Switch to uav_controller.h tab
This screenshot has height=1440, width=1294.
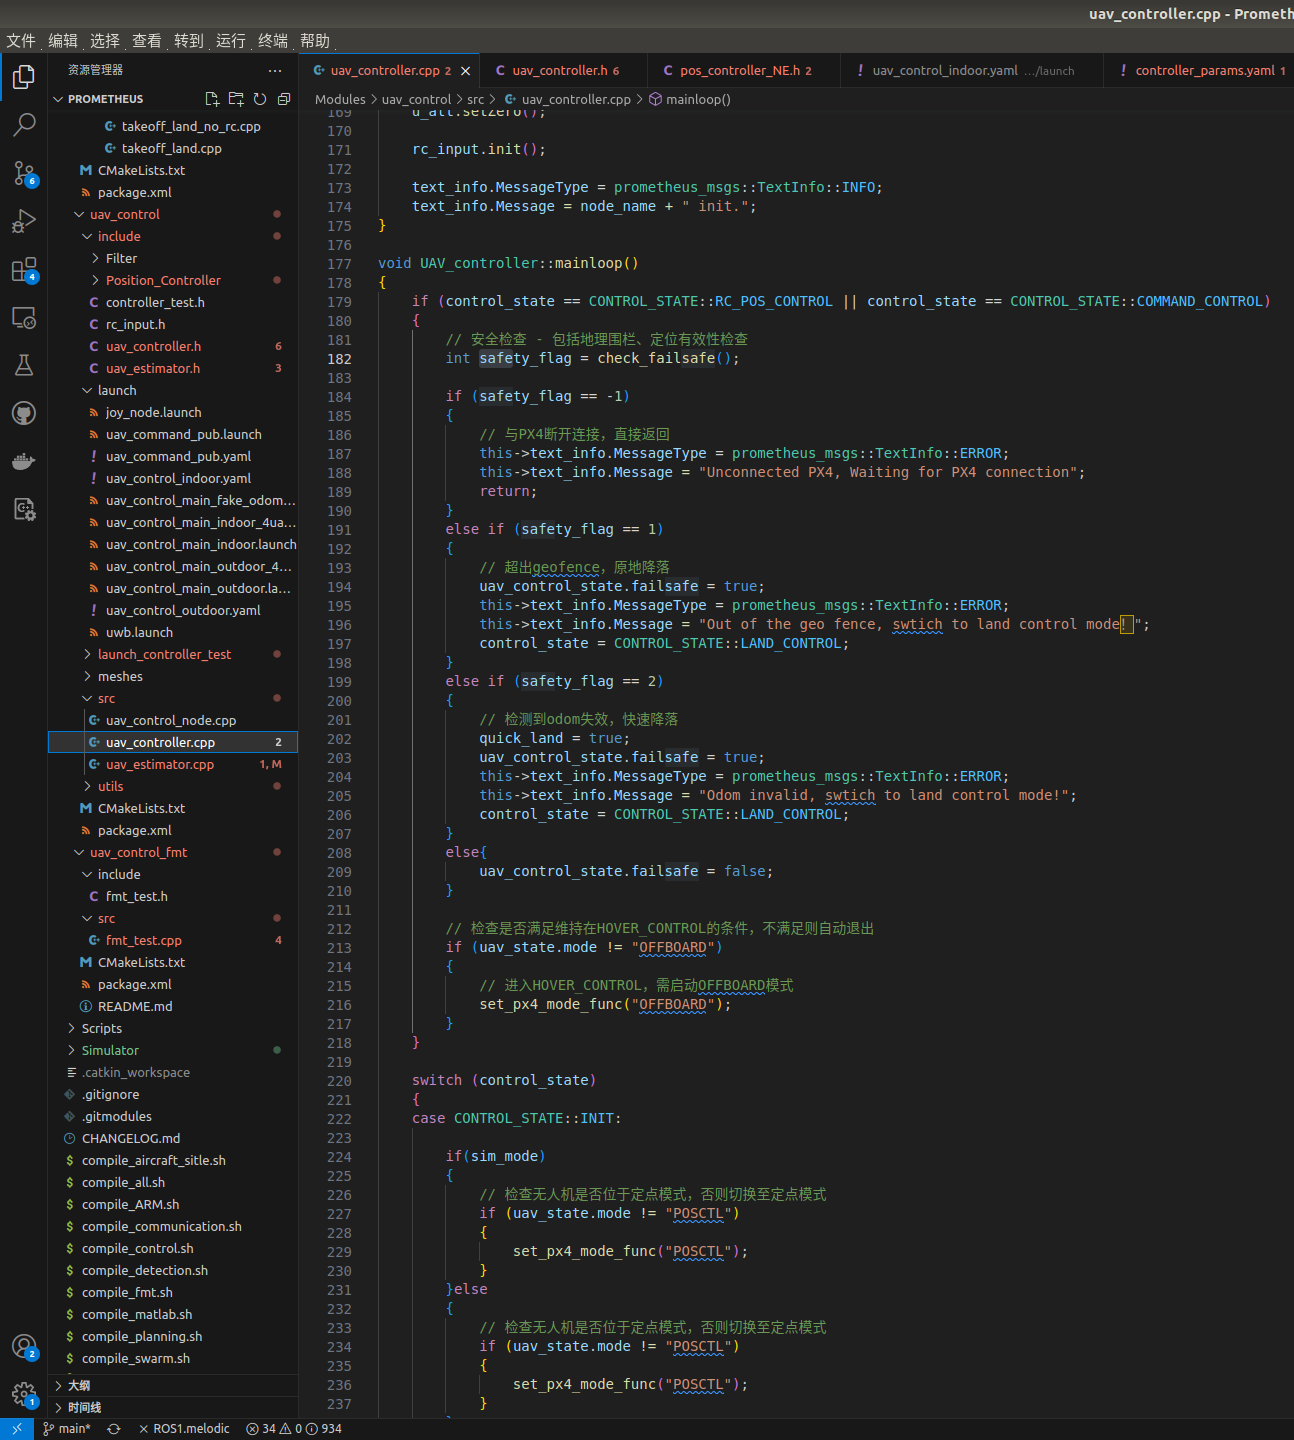tap(563, 71)
